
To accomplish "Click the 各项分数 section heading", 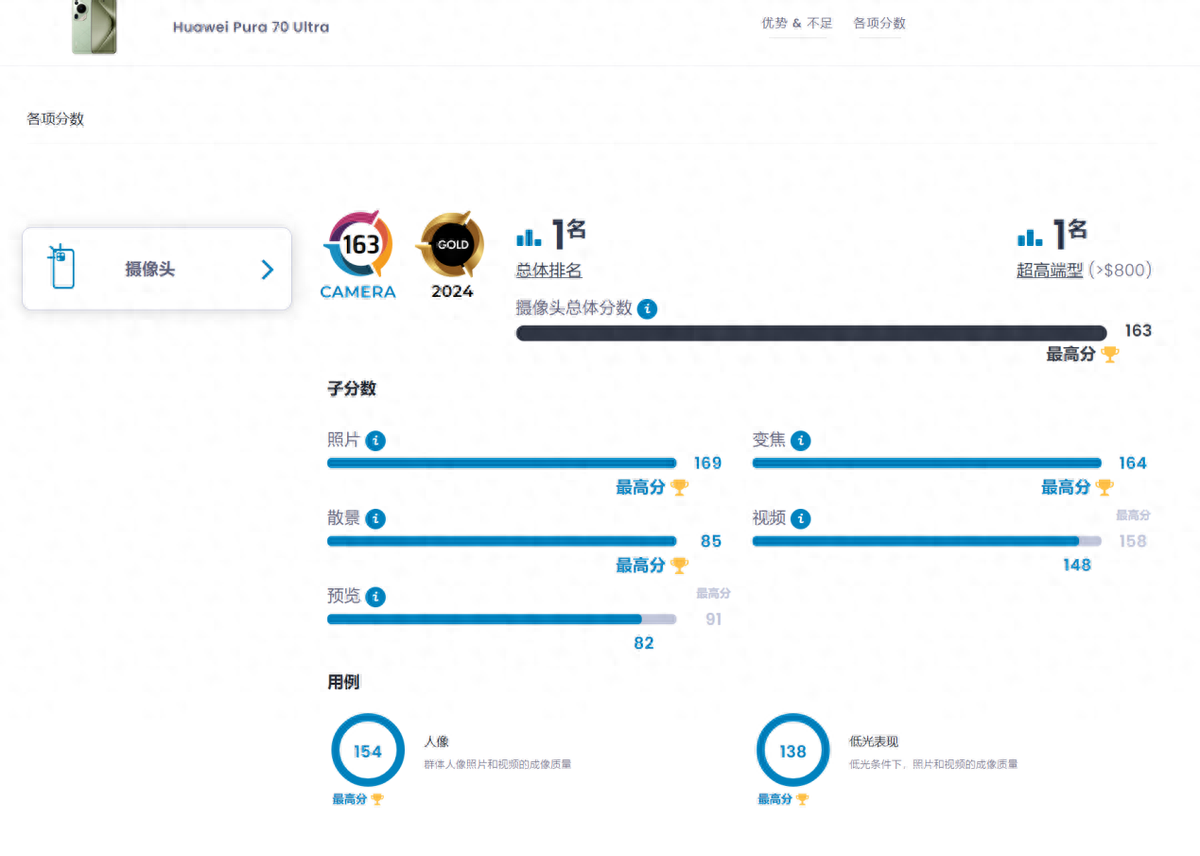I will [x=55, y=119].
